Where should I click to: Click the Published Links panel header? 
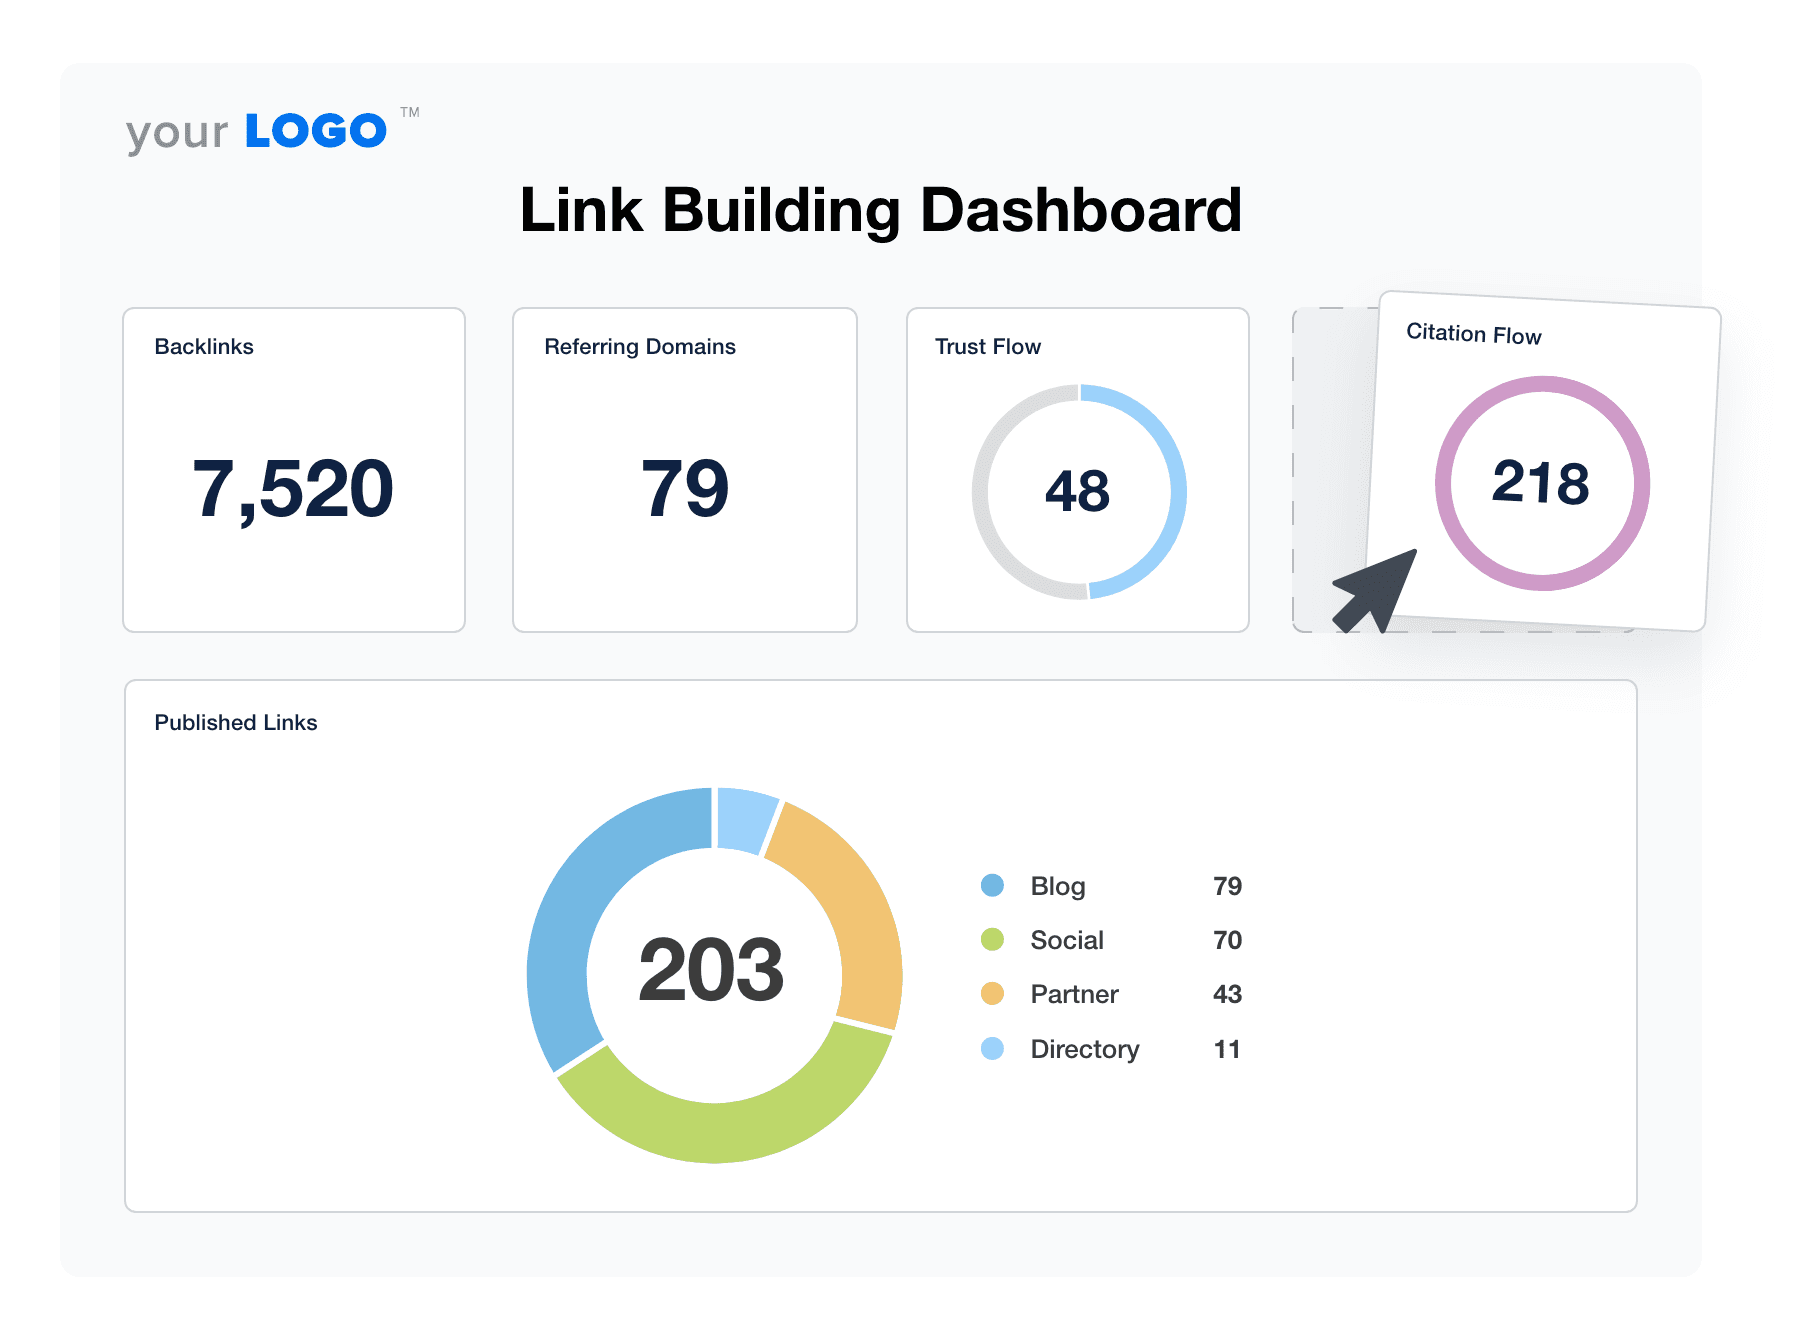tap(235, 722)
